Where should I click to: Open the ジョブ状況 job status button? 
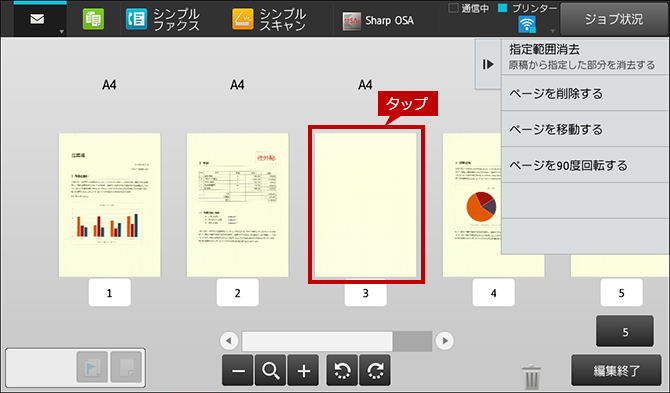[x=614, y=19]
